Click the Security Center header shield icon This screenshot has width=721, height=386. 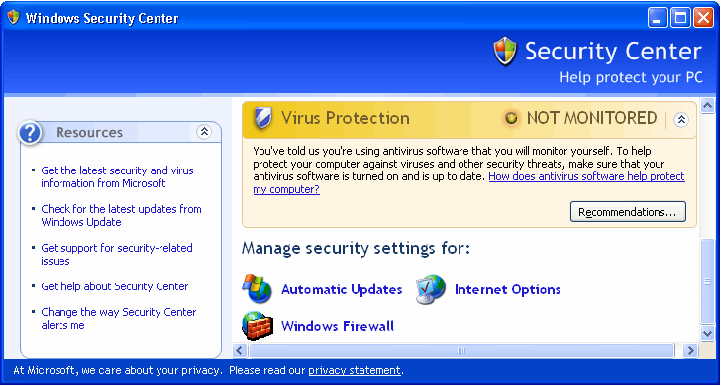click(505, 52)
